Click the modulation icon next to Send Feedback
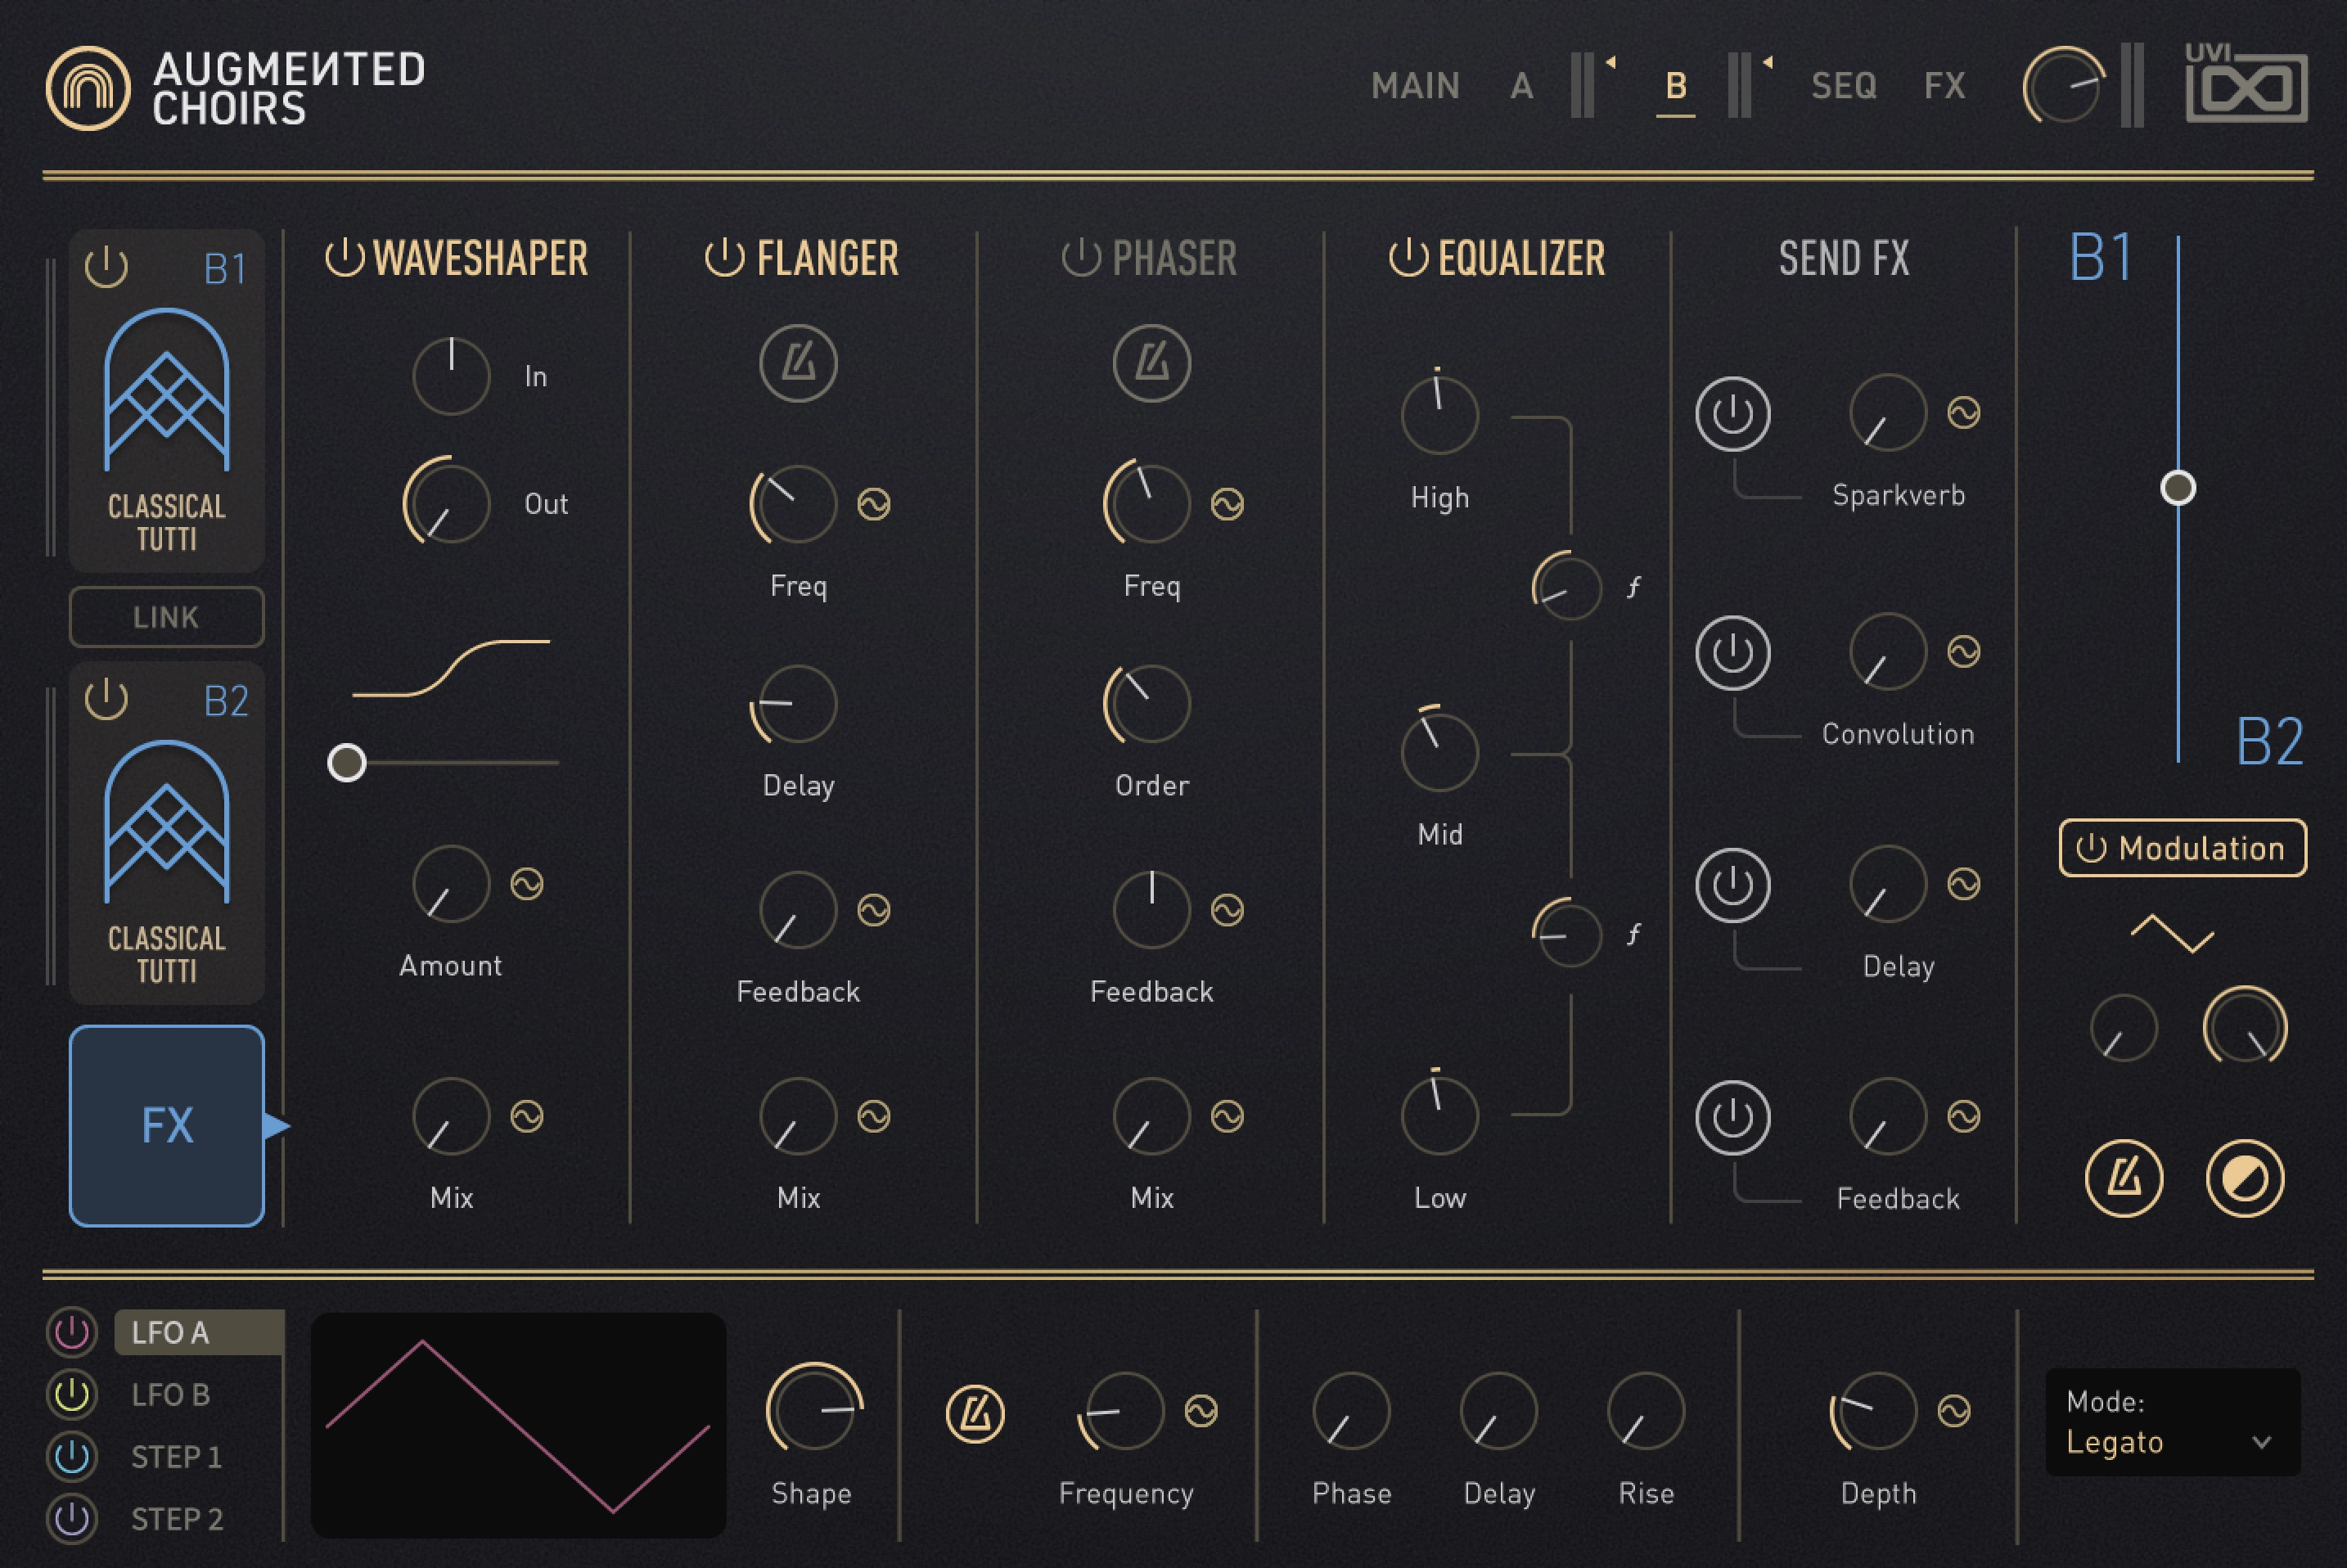Screen dimensions: 2347x1568 click(1964, 1116)
